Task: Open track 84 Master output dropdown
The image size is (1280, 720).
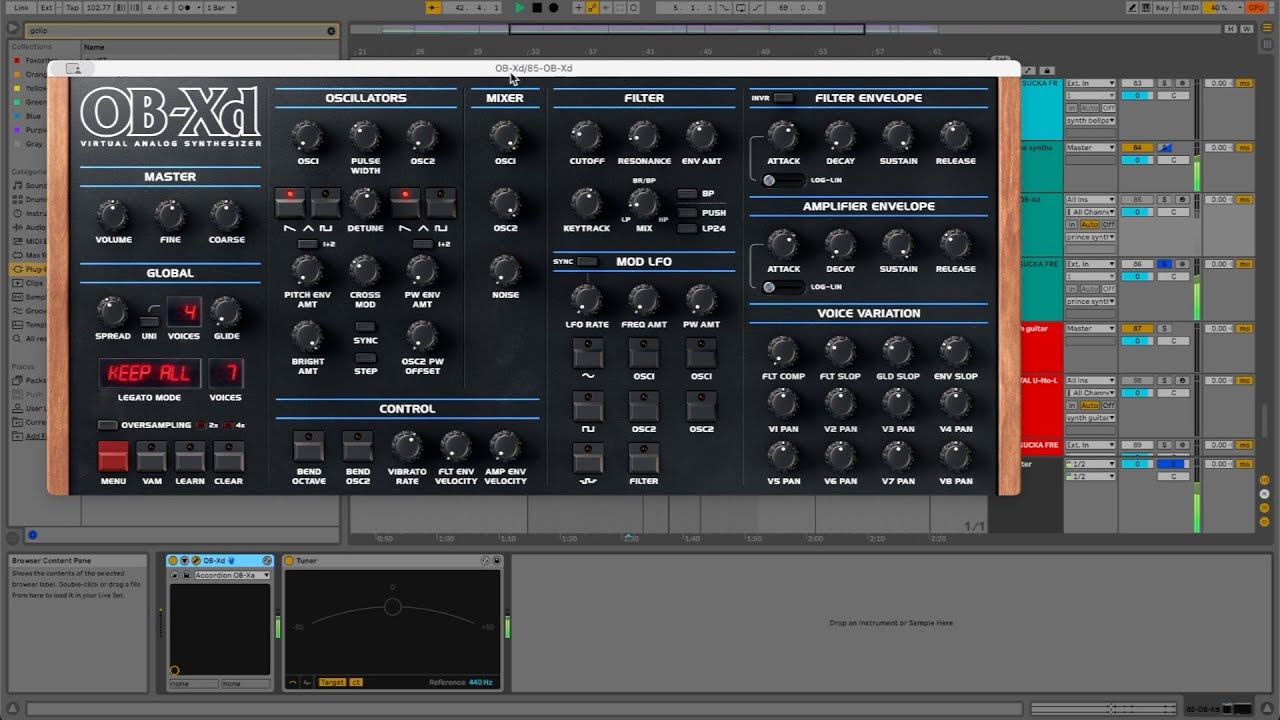Action: point(1090,148)
